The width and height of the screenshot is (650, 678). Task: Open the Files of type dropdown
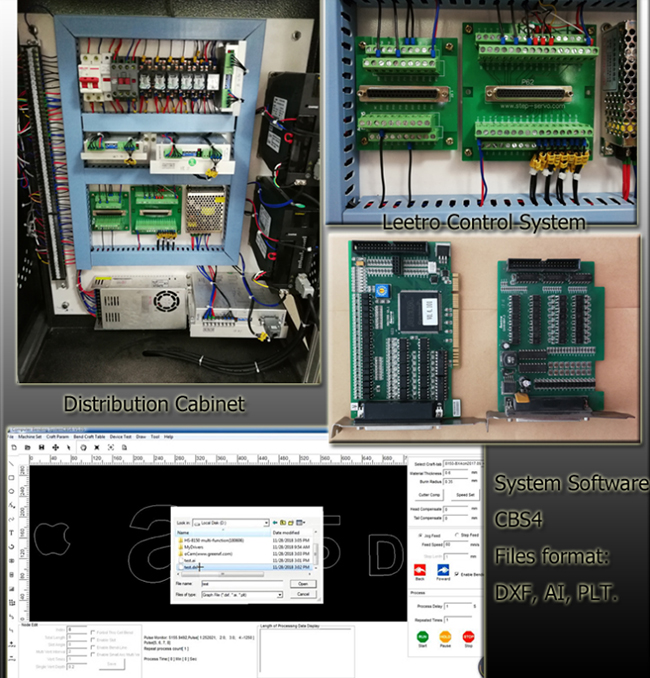[279, 594]
